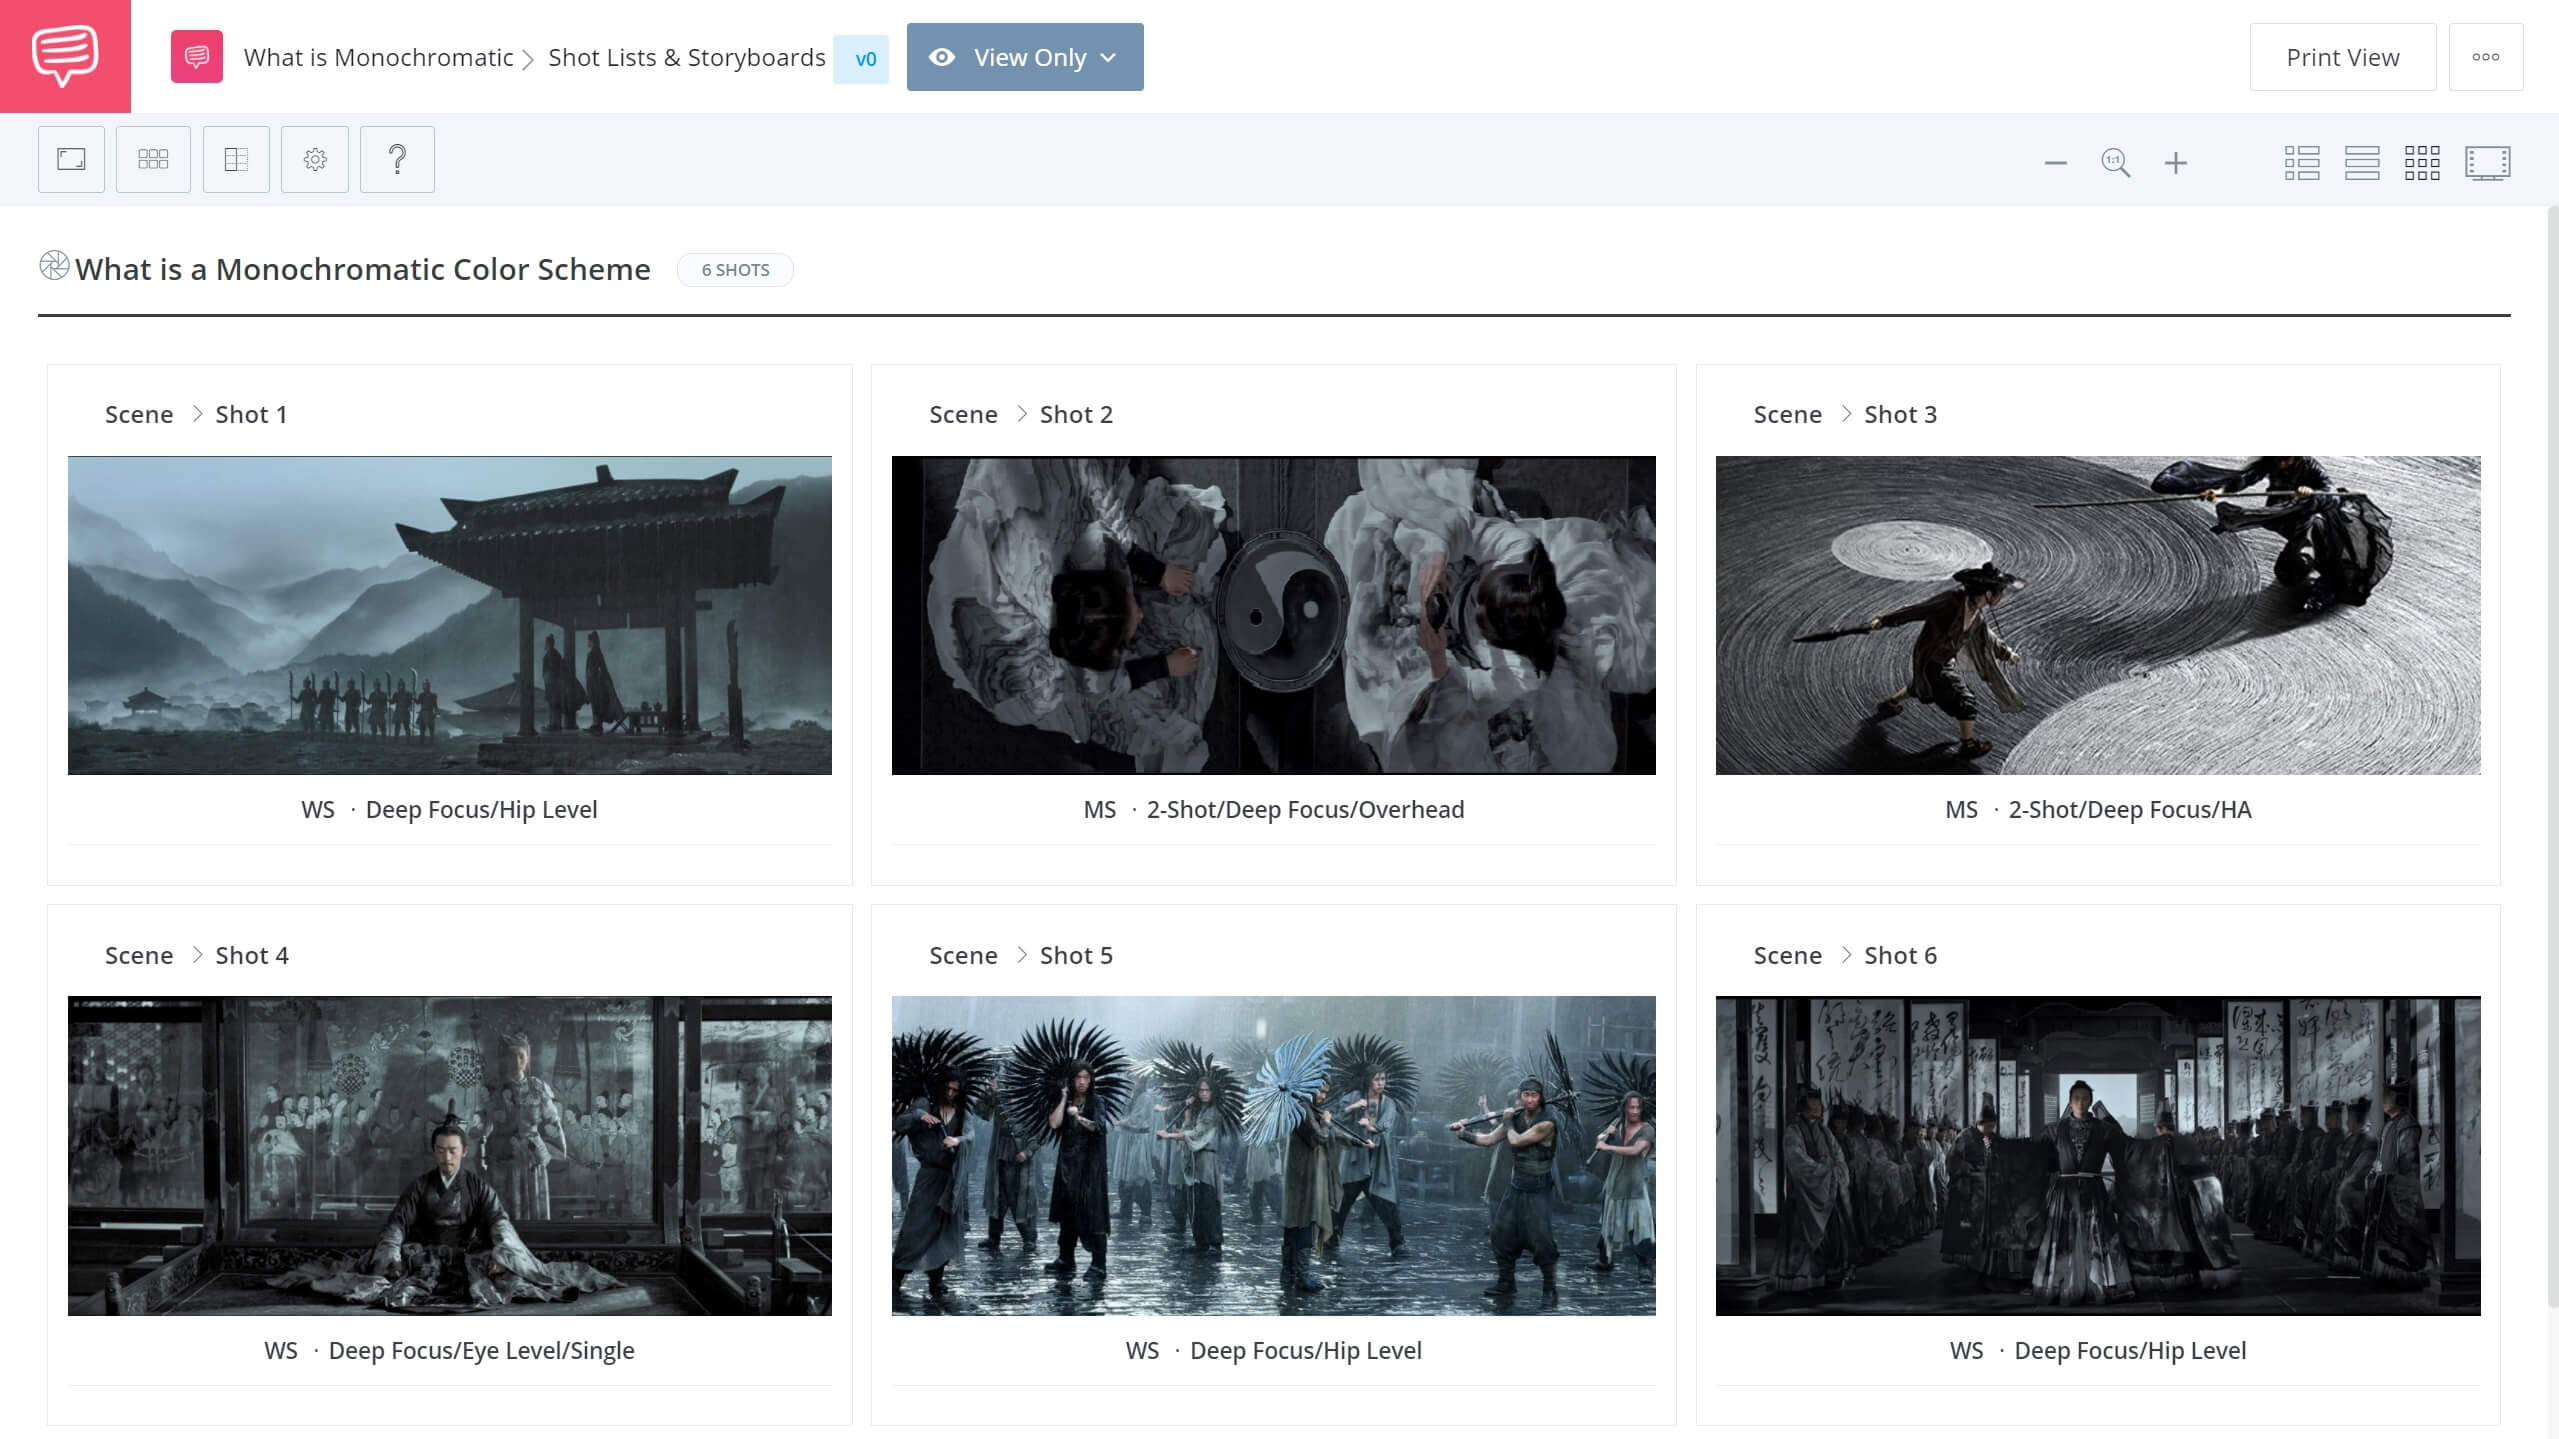Click the Shot 3 label

tap(1900, 414)
